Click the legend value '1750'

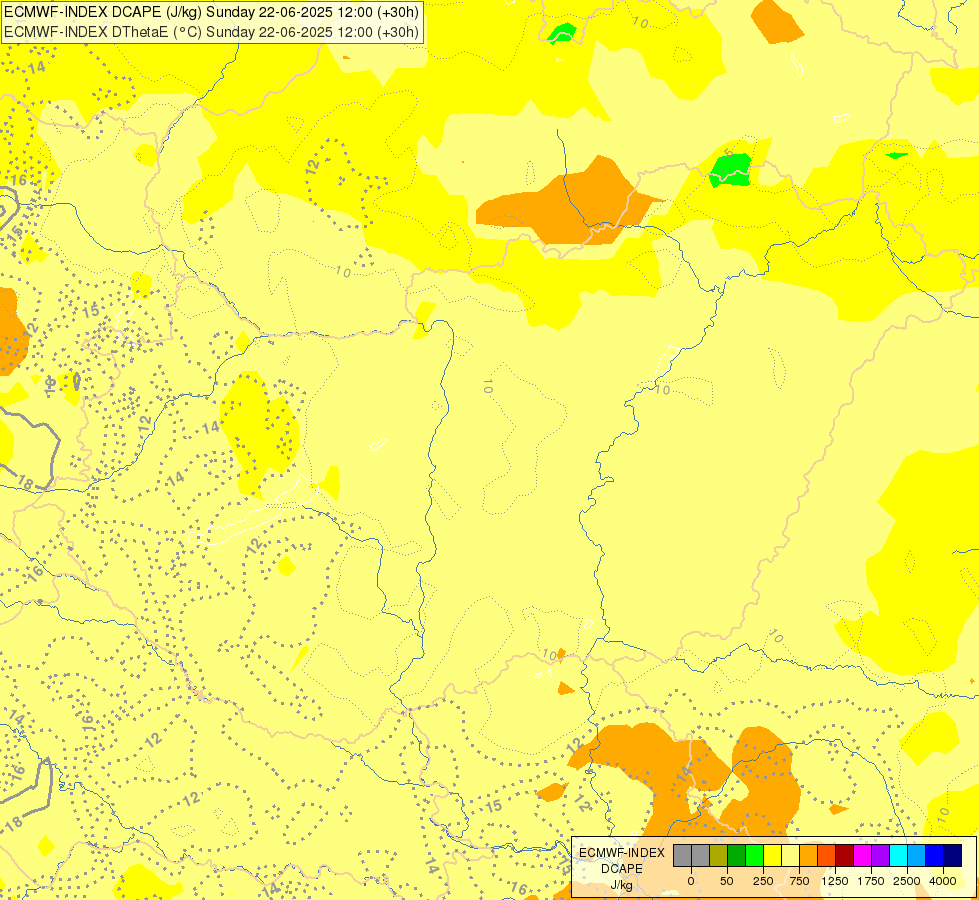[x=871, y=881]
